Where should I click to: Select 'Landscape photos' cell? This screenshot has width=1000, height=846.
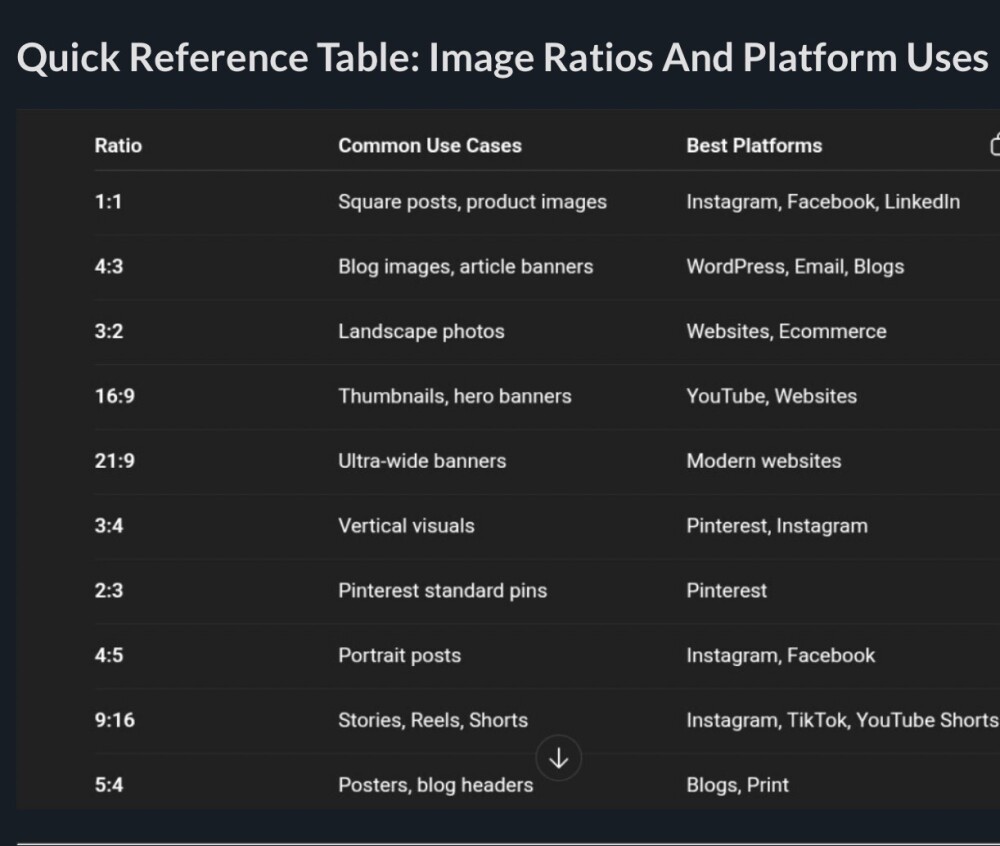pyautogui.click(x=422, y=332)
